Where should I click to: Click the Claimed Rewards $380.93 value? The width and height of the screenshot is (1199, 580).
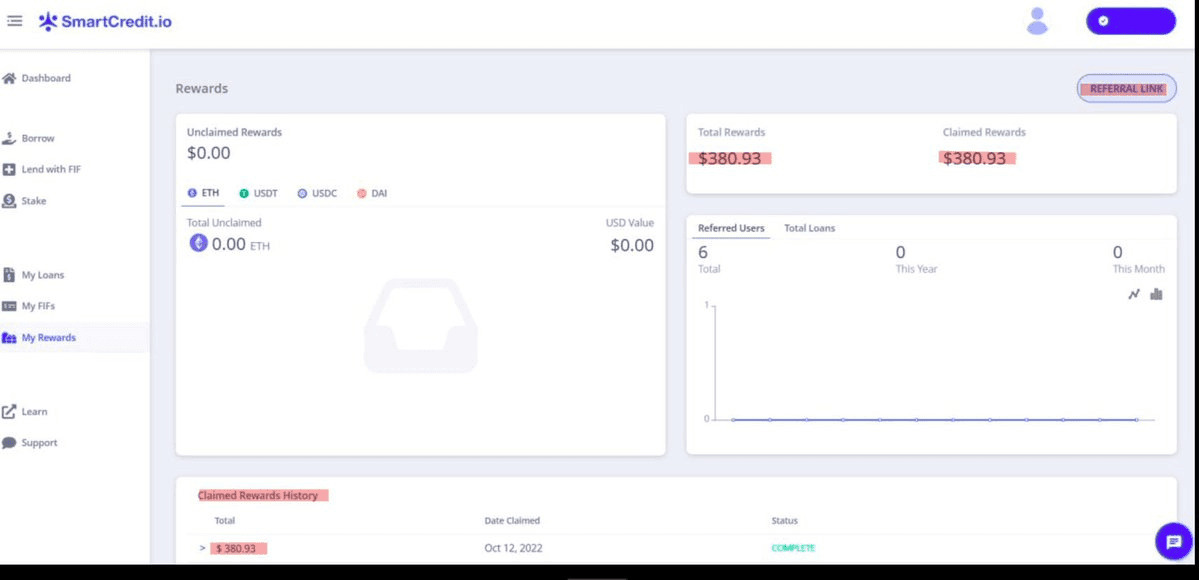click(x=974, y=158)
